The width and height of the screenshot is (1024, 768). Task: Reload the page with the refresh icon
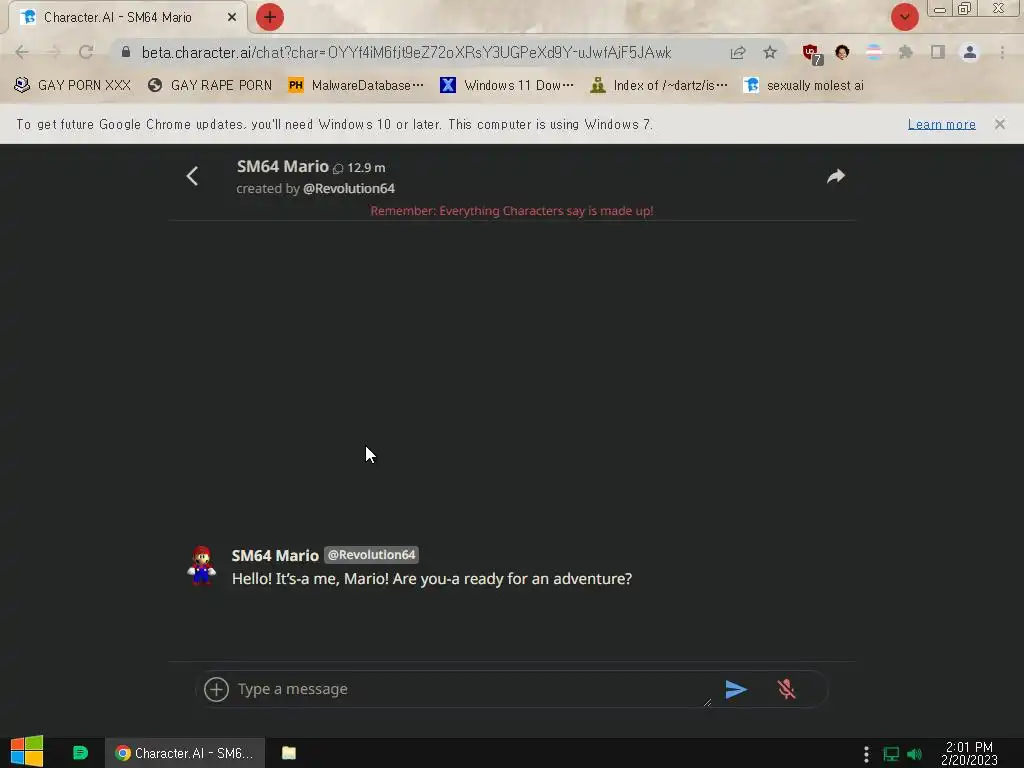[x=86, y=52]
